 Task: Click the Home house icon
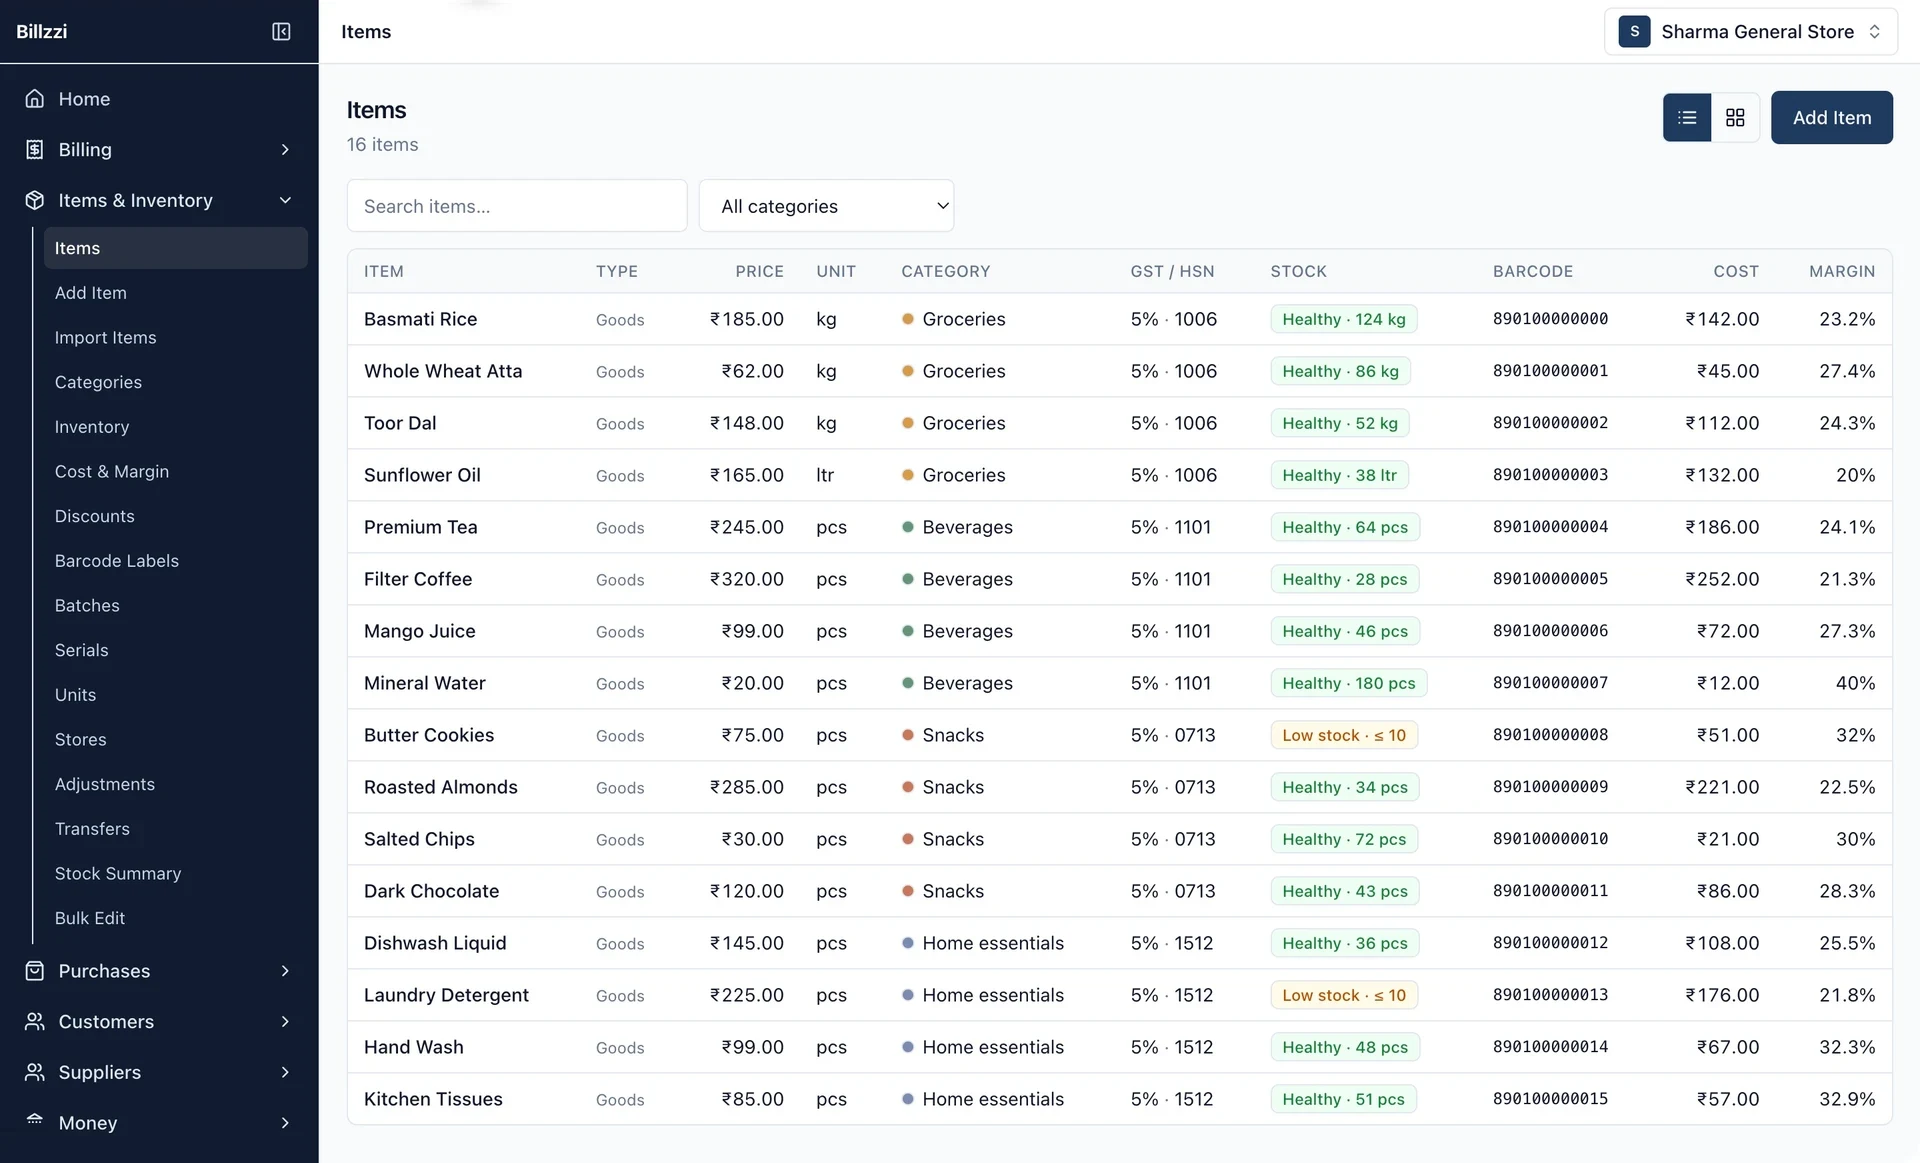(35, 99)
